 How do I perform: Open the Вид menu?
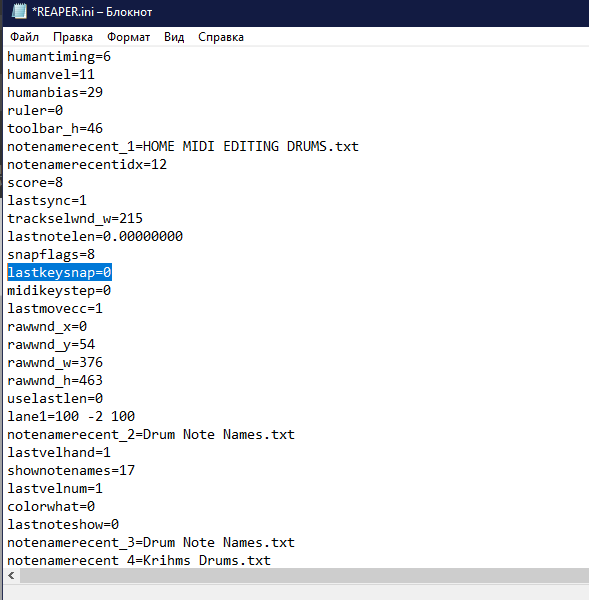[174, 37]
